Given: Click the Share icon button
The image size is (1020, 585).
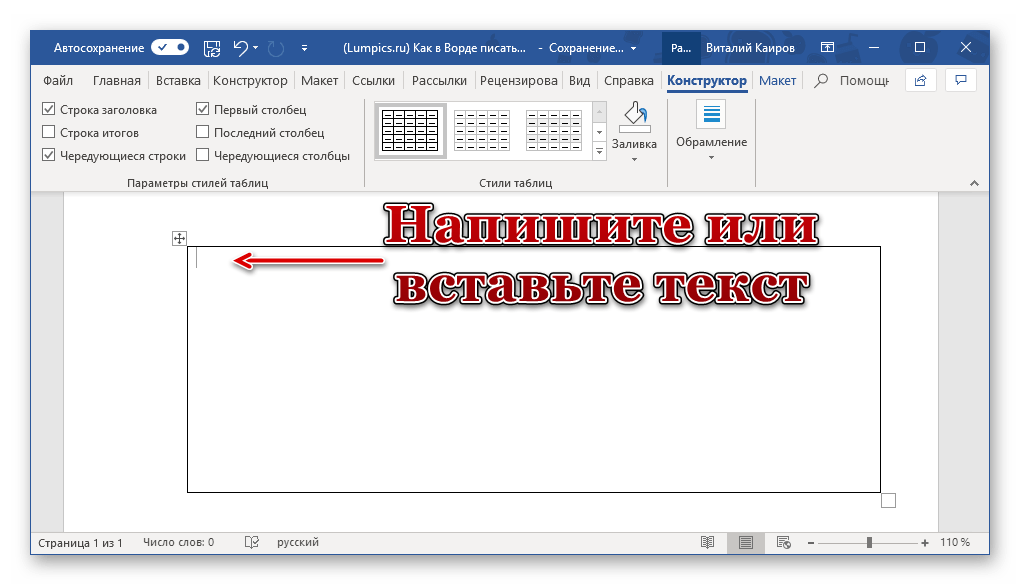Looking at the screenshot, I should point(920,81).
